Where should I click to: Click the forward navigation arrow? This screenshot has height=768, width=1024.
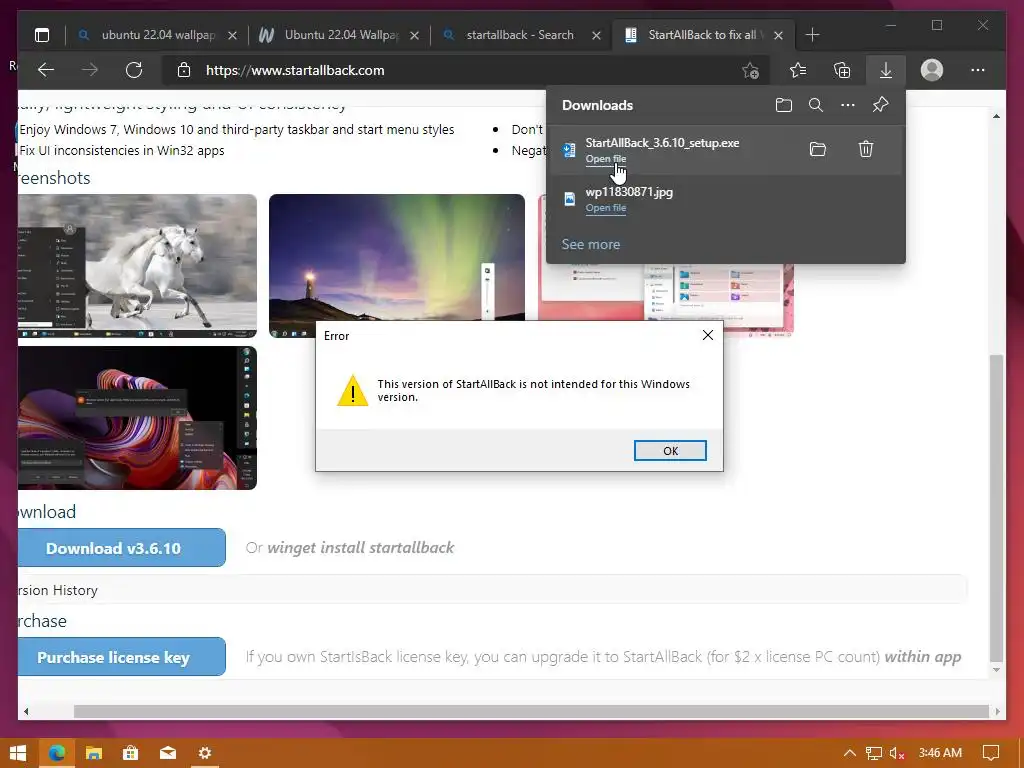(x=90, y=70)
